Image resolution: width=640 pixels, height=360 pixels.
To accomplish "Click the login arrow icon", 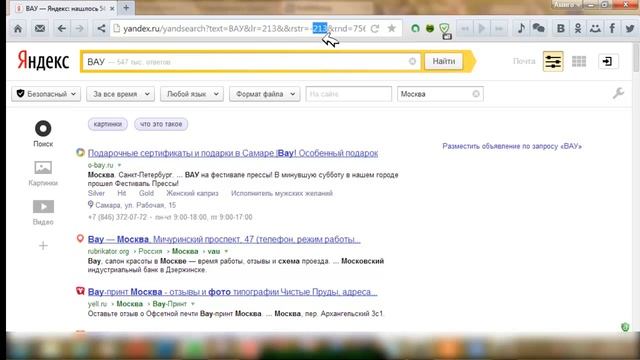I will pyautogui.click(x=608, y=61).
